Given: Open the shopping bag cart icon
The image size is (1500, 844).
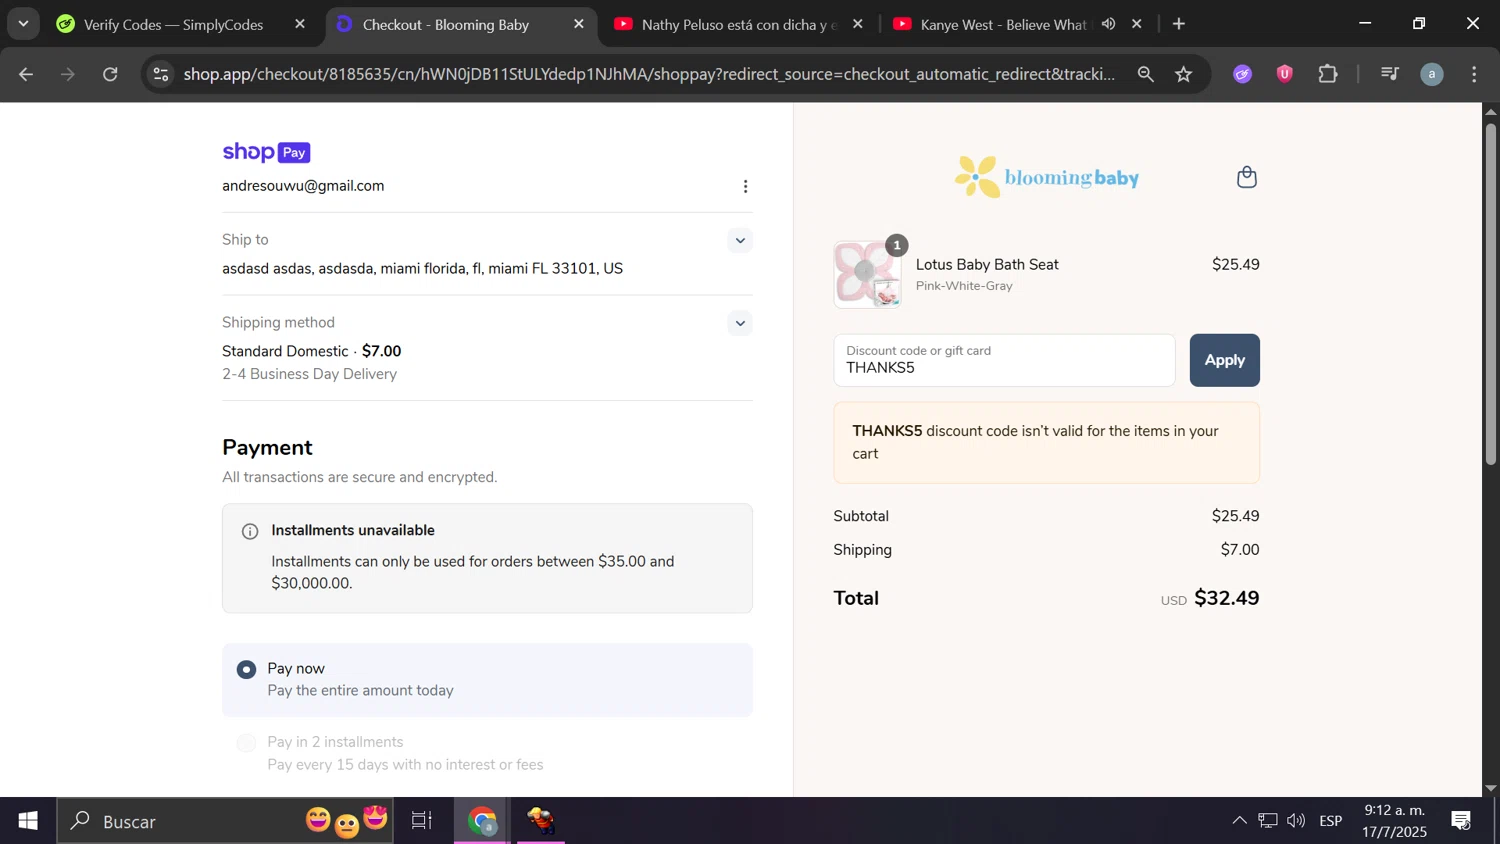Looking at the screenshot, I should coord(1247,177).
